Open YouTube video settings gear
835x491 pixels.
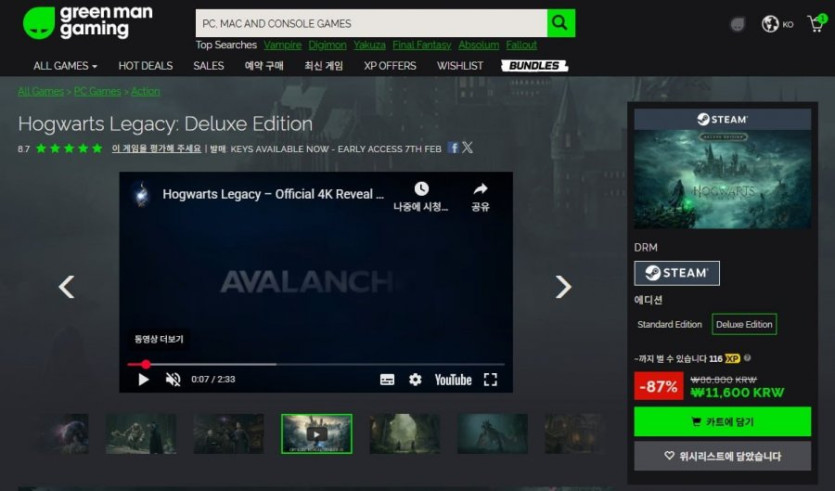415,380
